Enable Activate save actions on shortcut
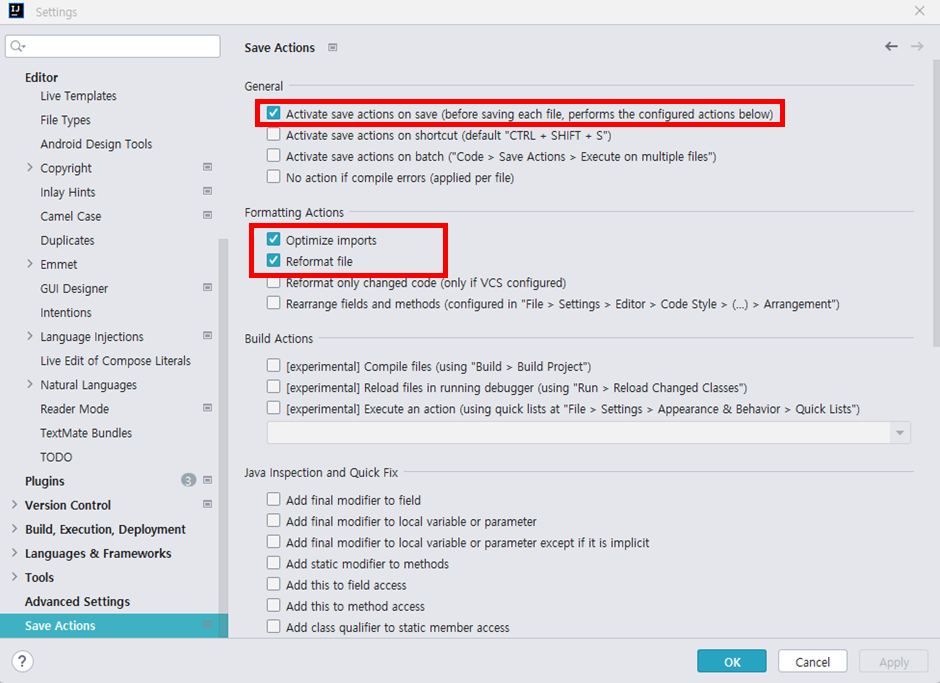The height and width of the screenshot is (683, 940). (x=273, y=135)
